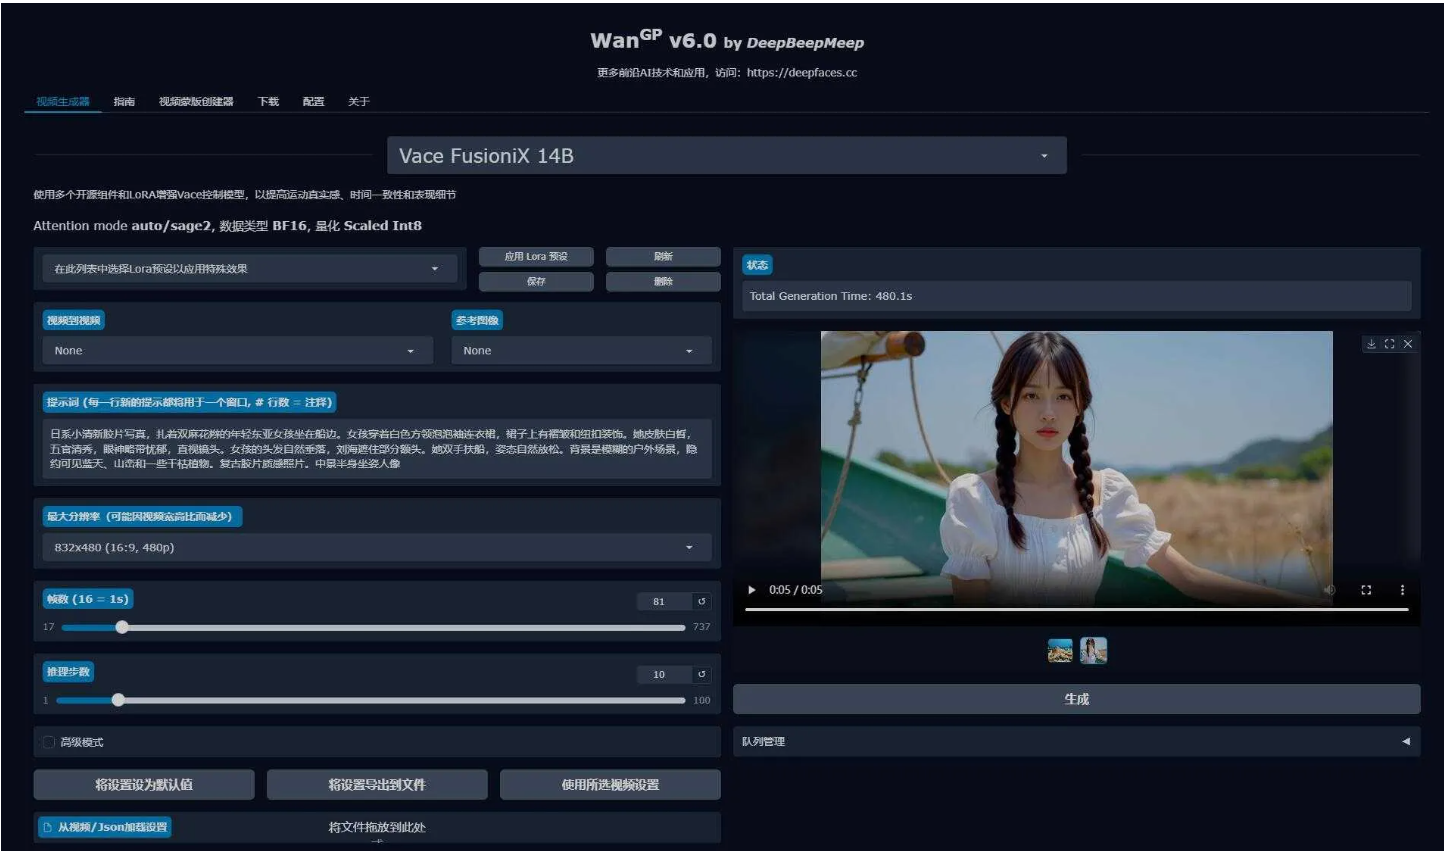Enable the 高级模式 checkbox

click(48, 742)
